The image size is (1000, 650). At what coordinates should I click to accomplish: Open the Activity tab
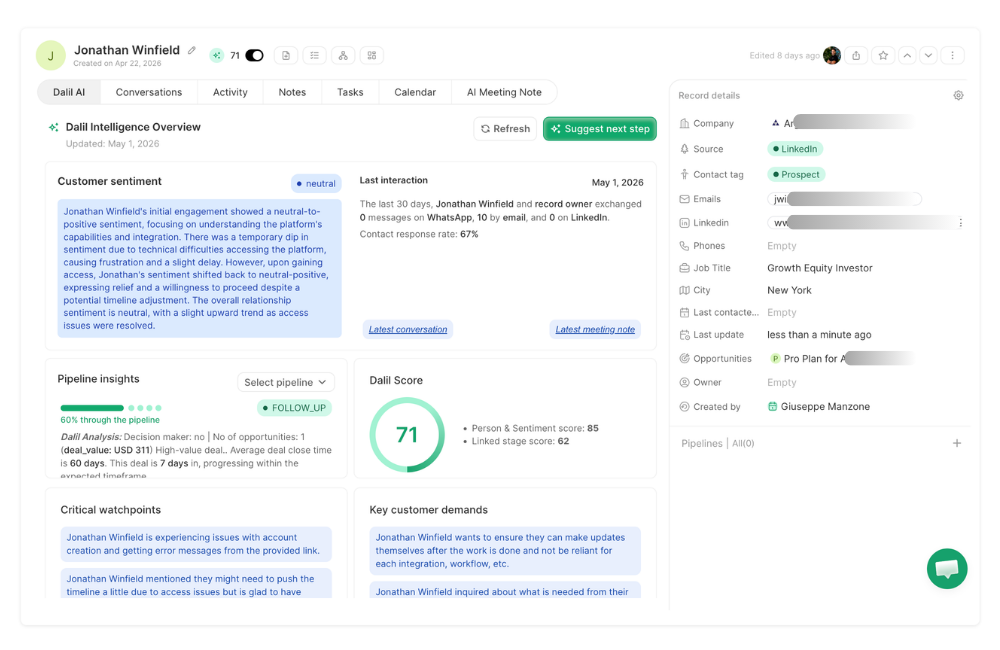(230, 92)
